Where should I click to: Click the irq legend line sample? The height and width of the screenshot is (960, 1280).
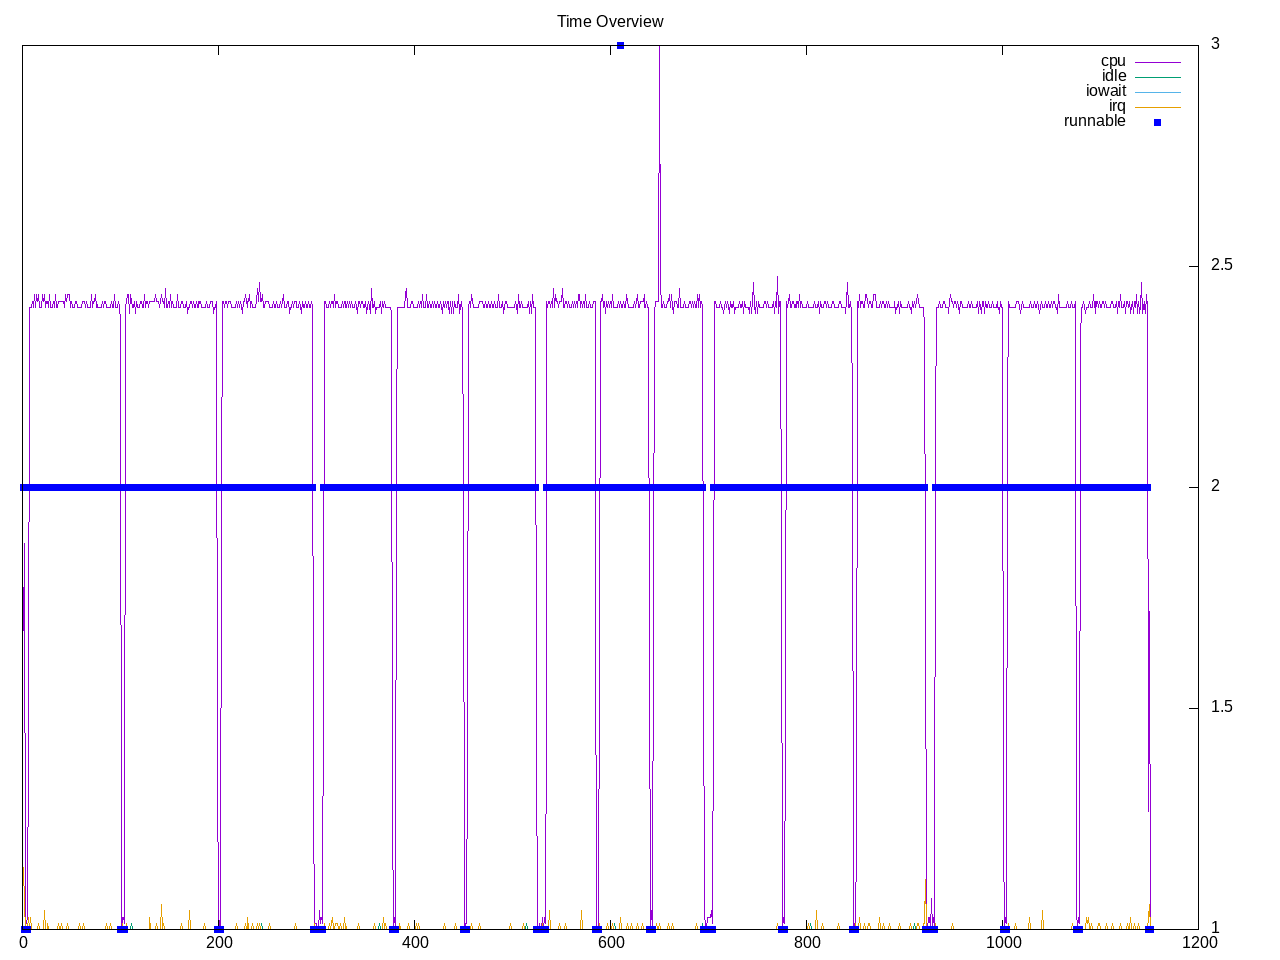coord(1157,107)
